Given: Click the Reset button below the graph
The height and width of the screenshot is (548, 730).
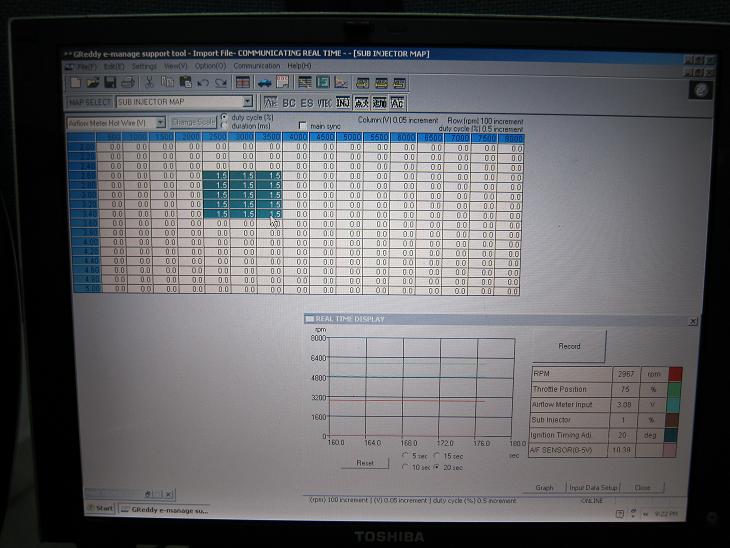Looking at the screenshot, I should click(x=365, y=463).
